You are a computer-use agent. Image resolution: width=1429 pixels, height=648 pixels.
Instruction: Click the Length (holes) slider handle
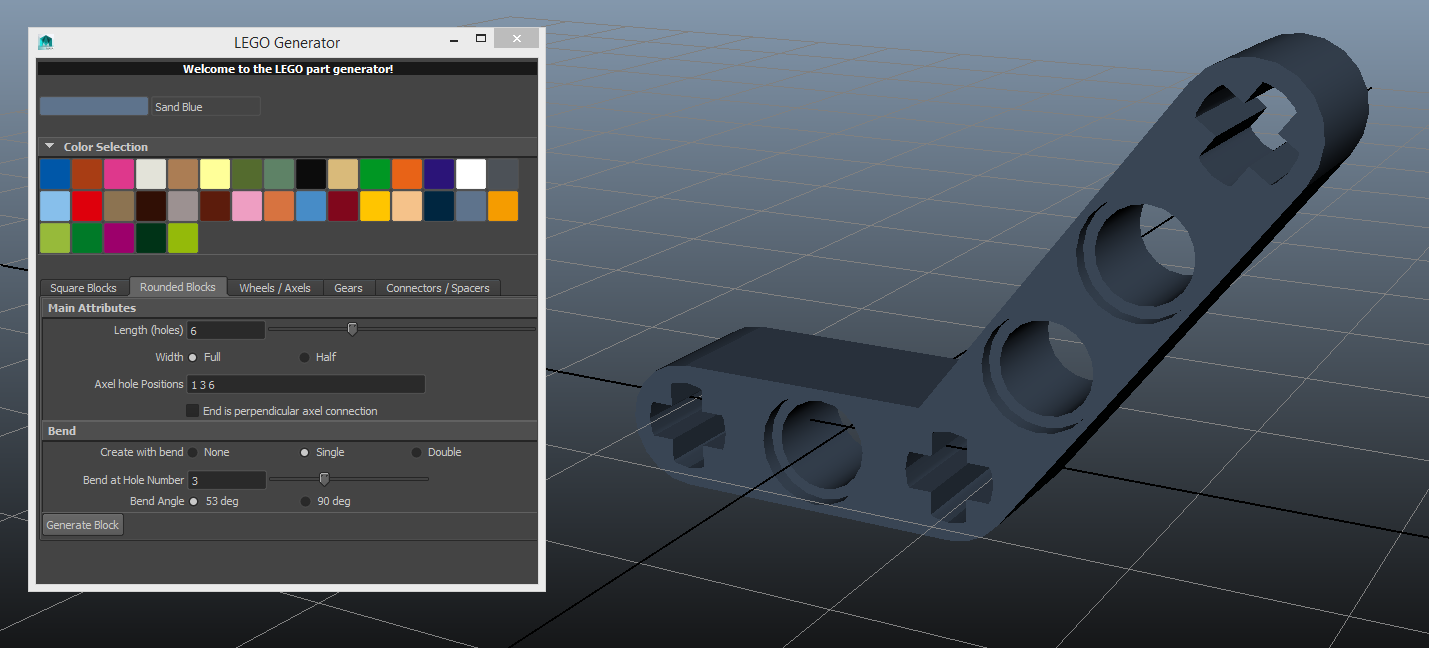352,329
